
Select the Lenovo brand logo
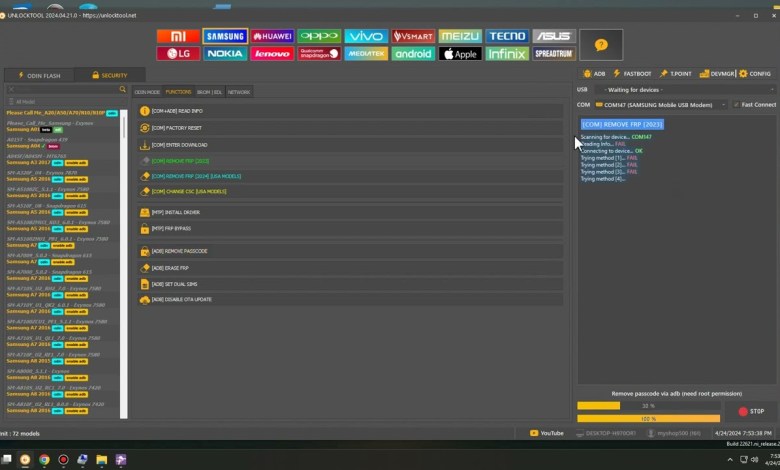(272, 54)
